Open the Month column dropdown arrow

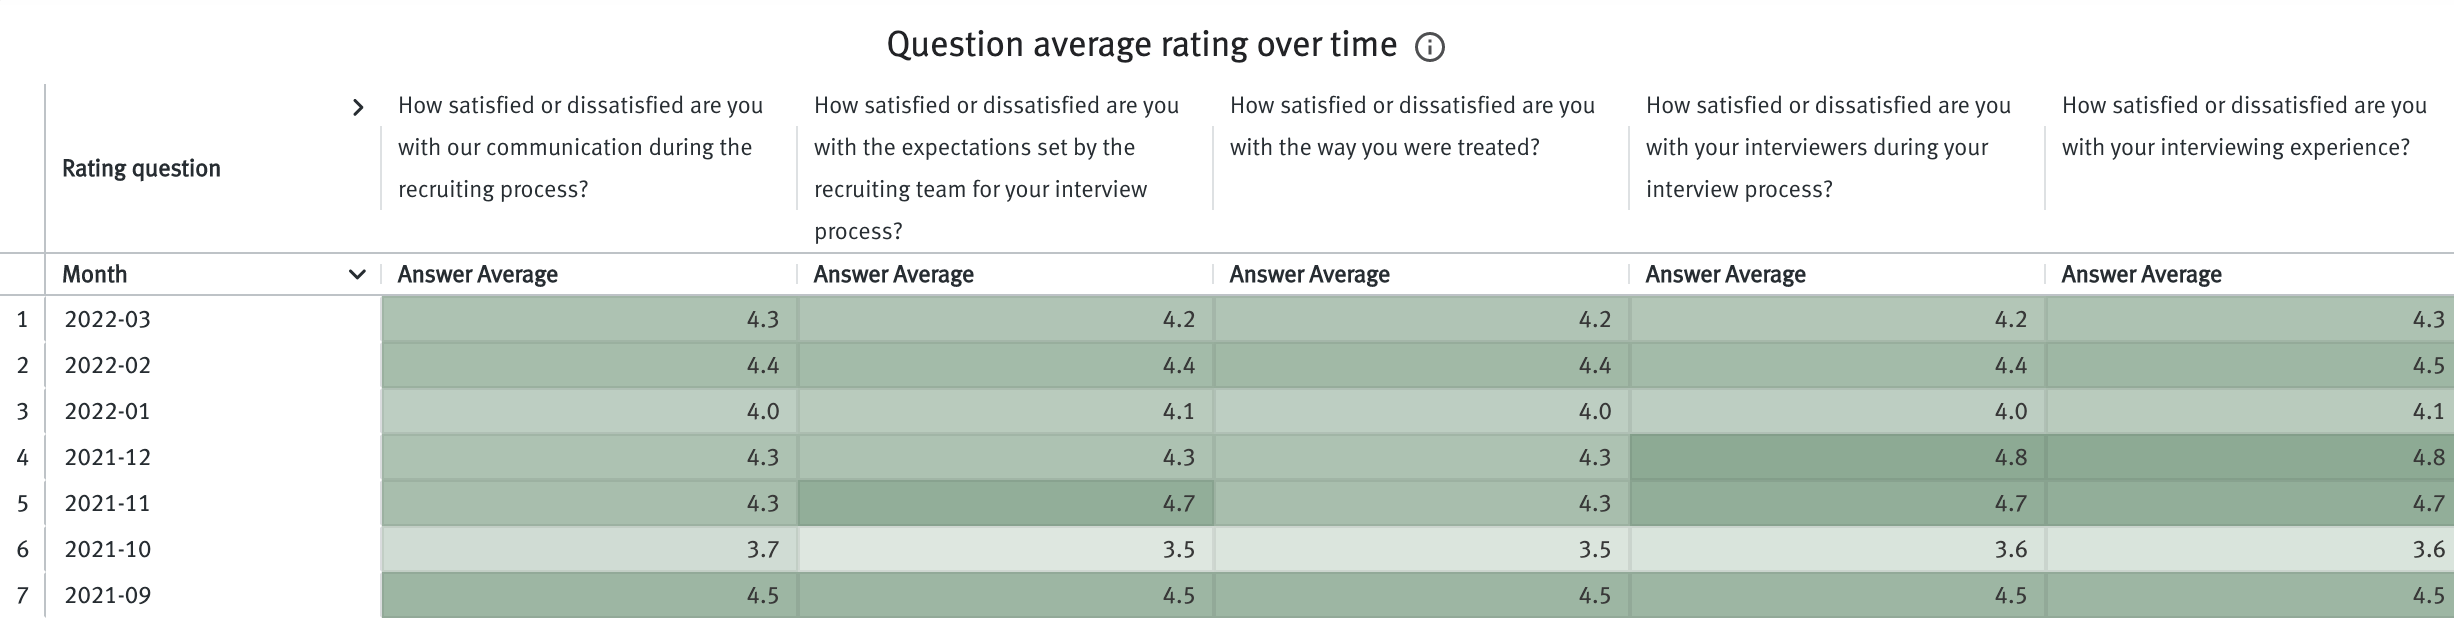(x=359, y=273)
